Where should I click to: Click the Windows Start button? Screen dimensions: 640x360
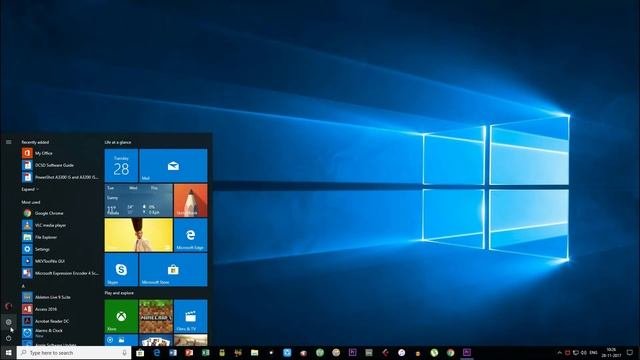point(8,353)
